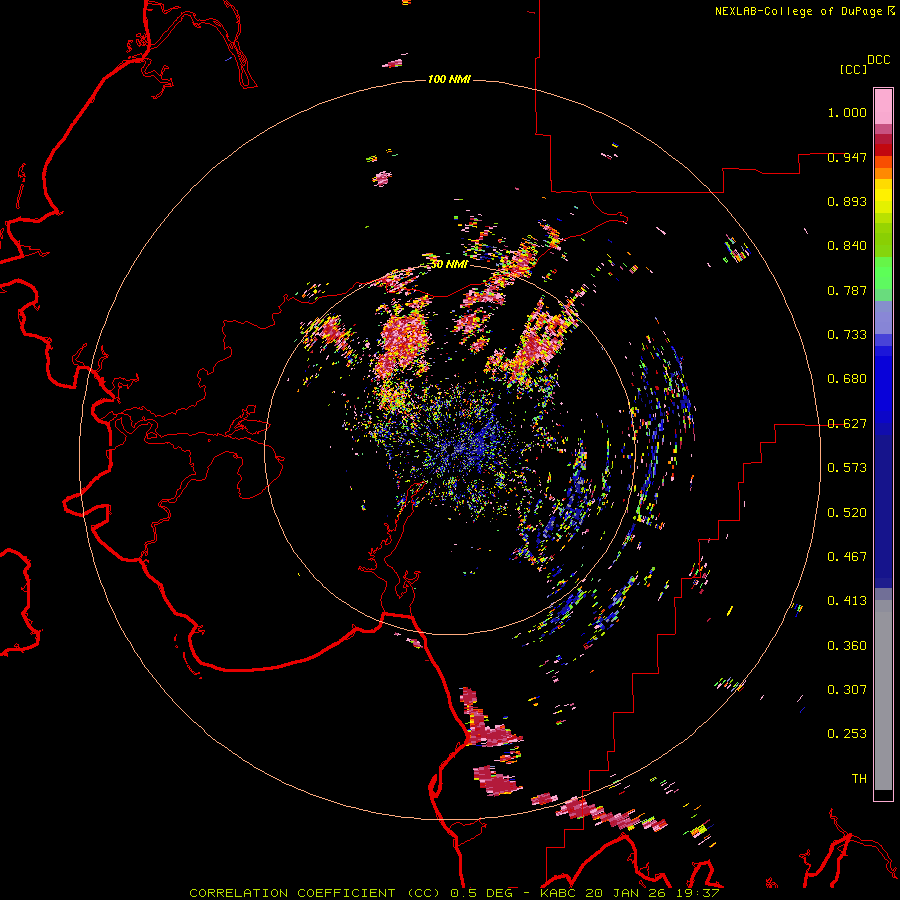Click the 0.307 color scale value
This screenshot has width=900, height=900.
click(847, 690)
